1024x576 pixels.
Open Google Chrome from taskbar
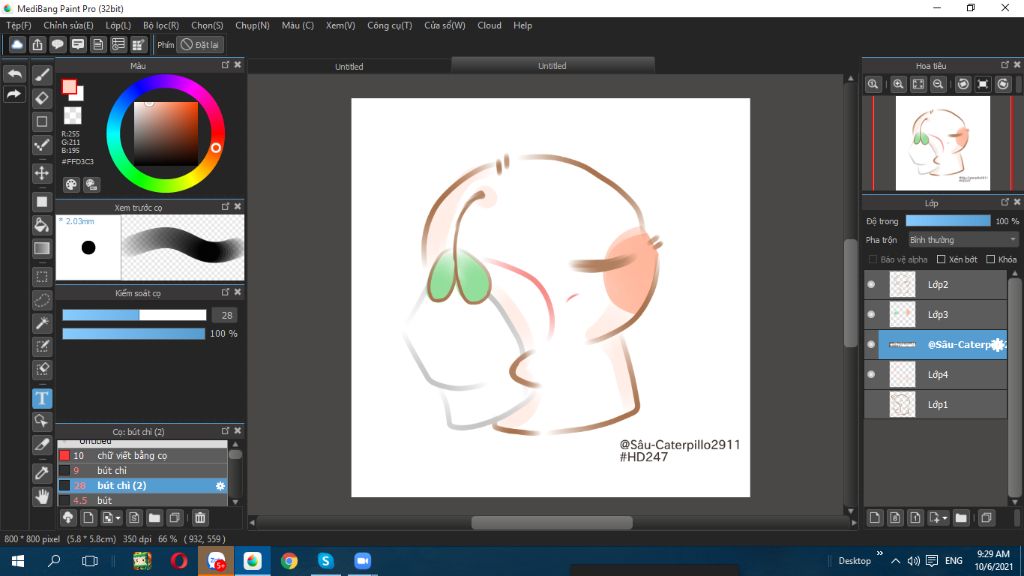289,561
